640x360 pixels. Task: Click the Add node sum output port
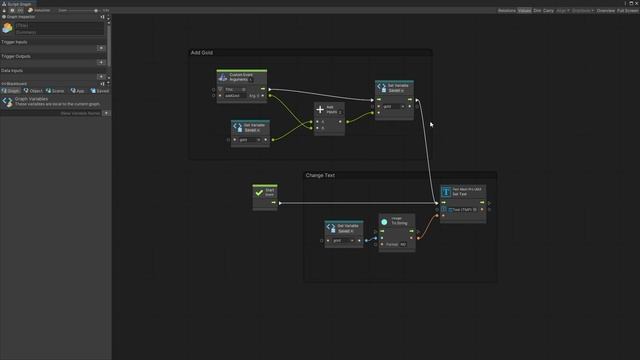tap(347, 122)
